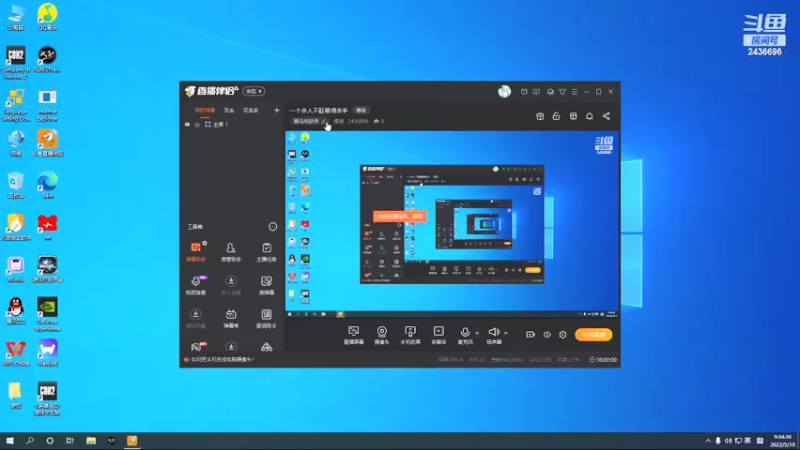Click the triangle-shaped tool in toolbox bottom row
Viewport: 800px width, 450px height.
click(x=266, y=347)
